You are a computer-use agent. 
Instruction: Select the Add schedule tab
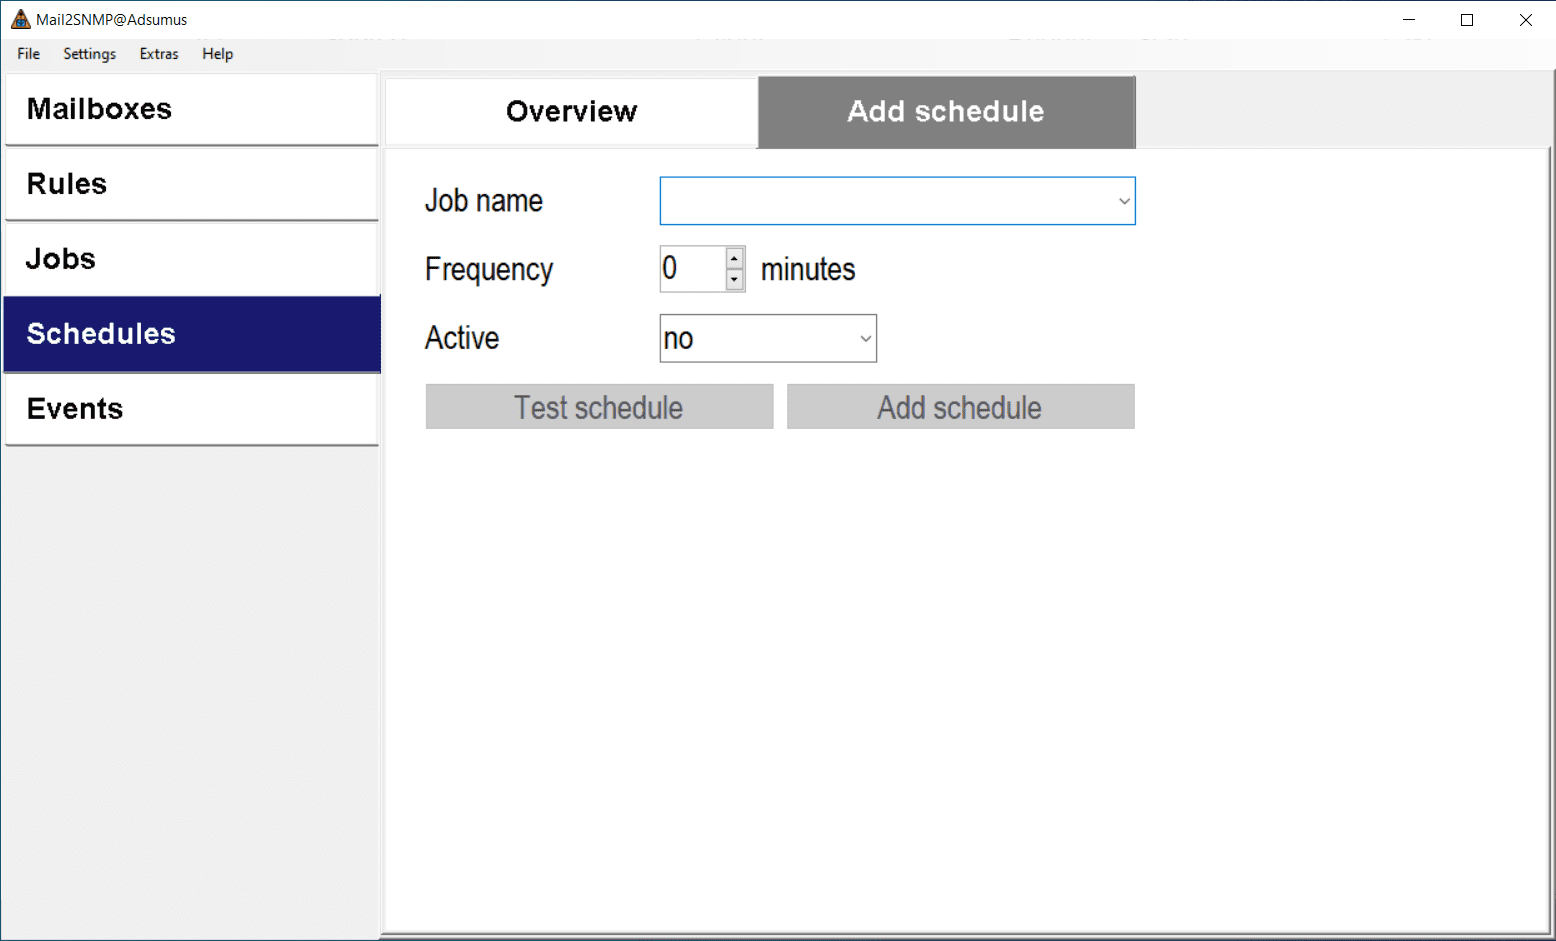[x=946, y=111]
